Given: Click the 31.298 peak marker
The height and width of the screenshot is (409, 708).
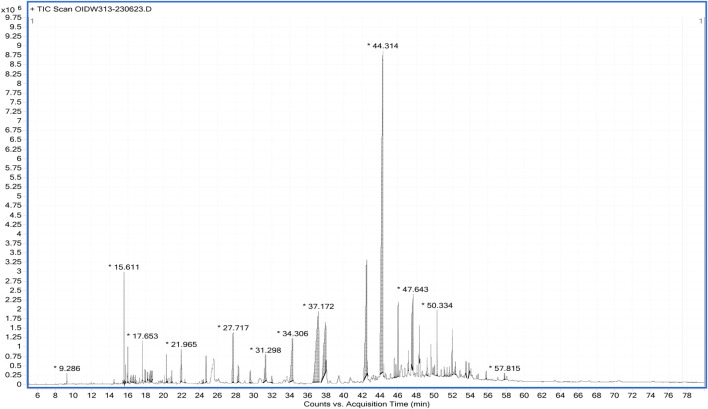Looking at the screenshot, I should pos(267,350).
